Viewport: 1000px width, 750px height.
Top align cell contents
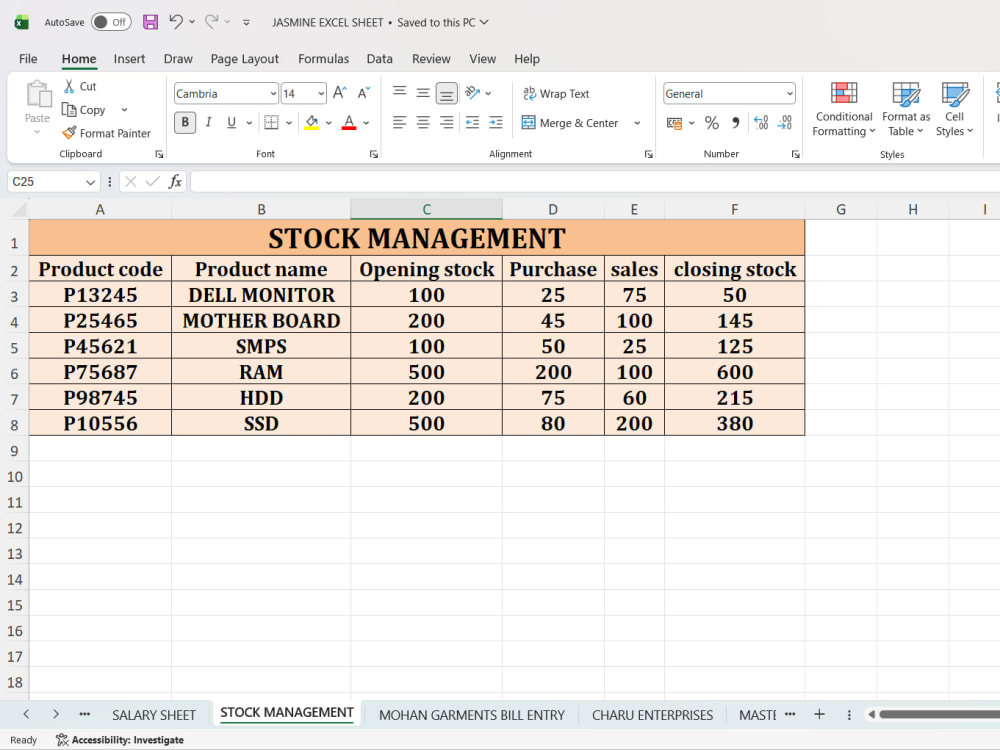(400, 93)
